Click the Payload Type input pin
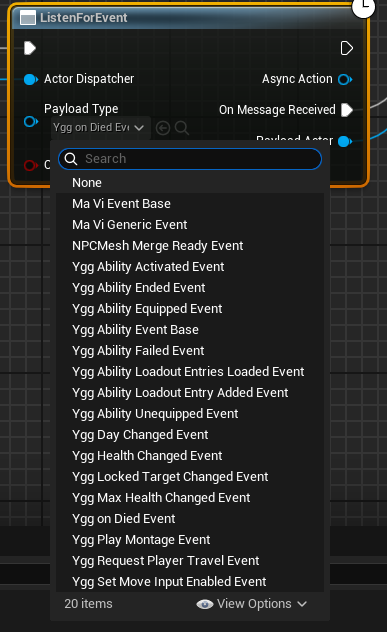Viewport: 387px width, 632px height. pos(31,121)
